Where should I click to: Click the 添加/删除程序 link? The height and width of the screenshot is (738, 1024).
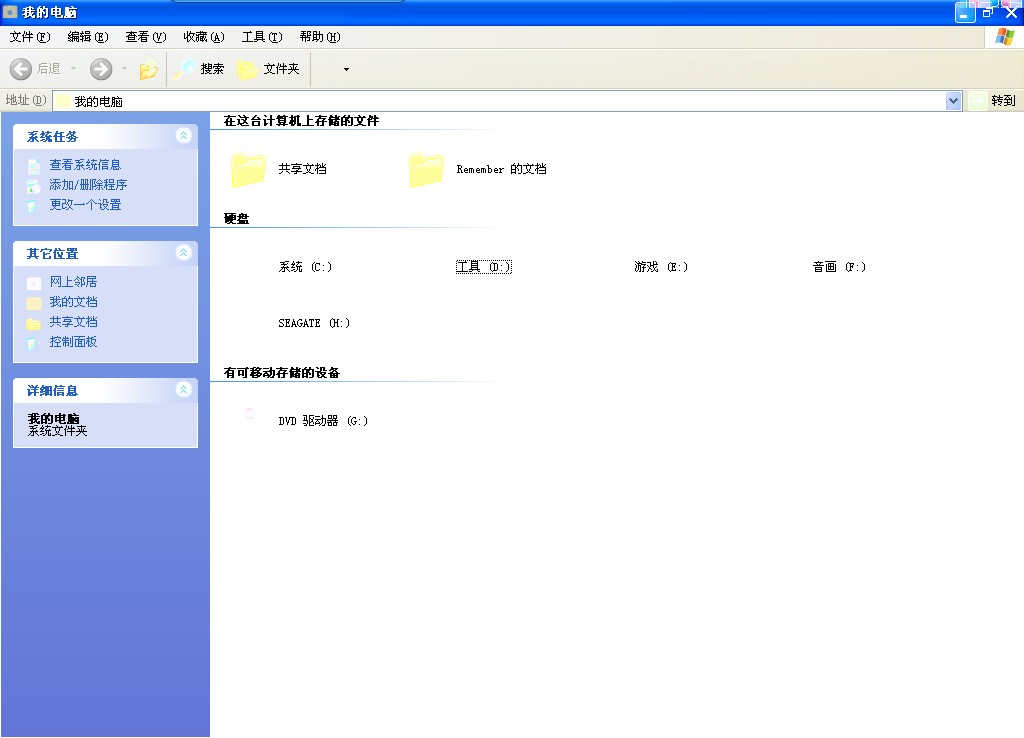88,185
